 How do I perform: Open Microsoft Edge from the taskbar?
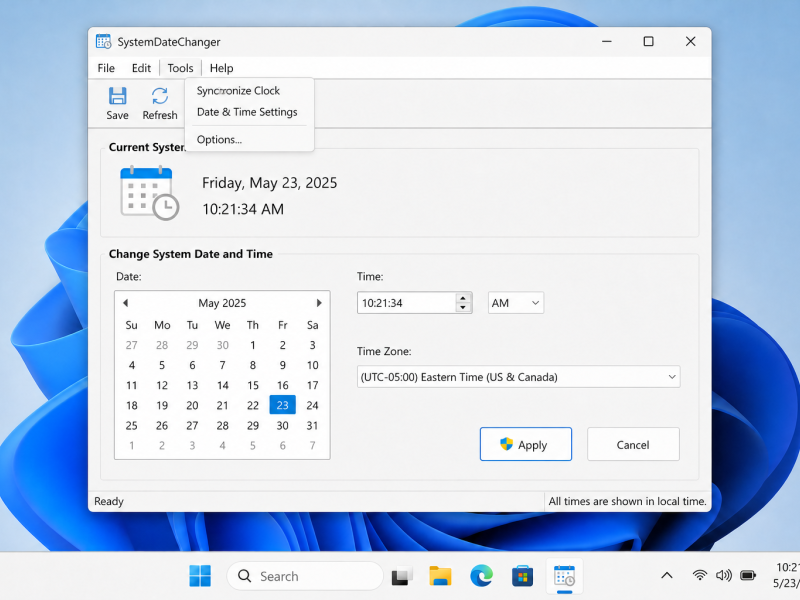pyautogui.click(x=481, y=576)
